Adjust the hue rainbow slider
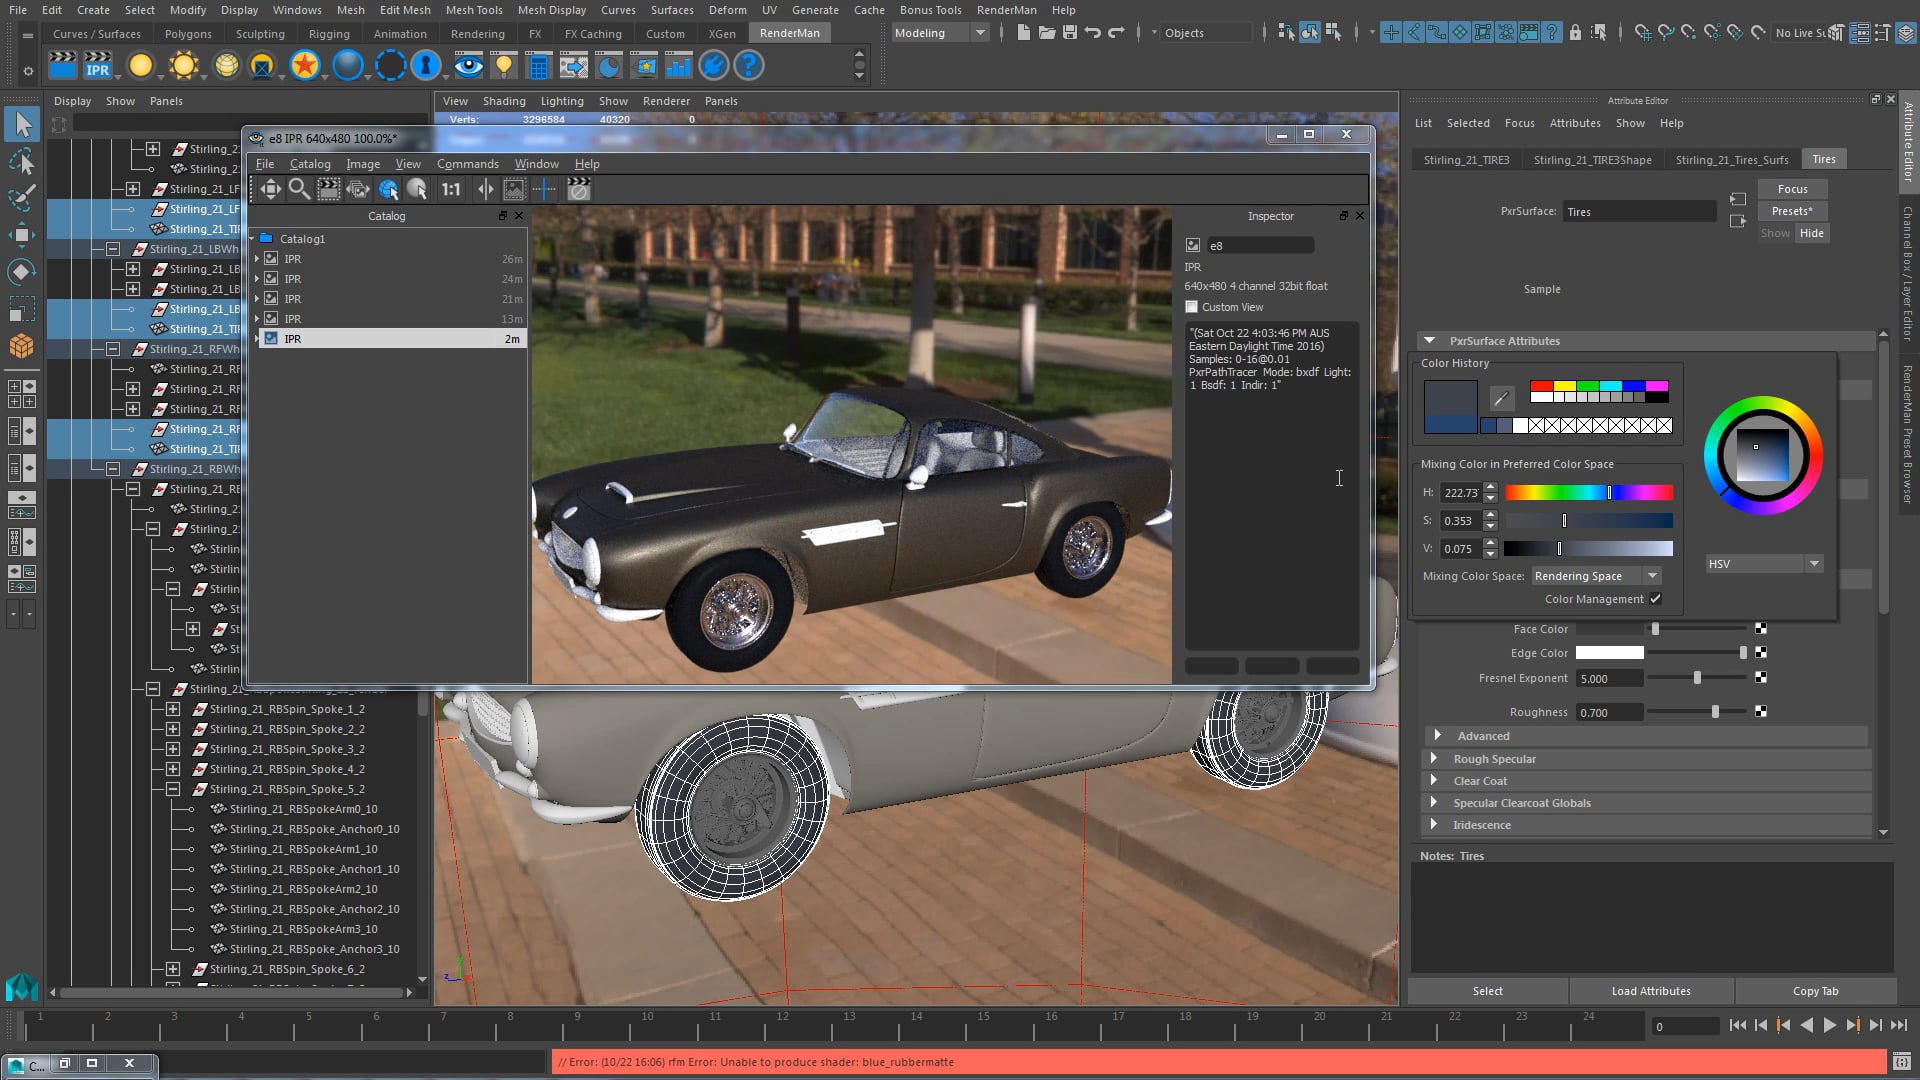 (1589, 492)
